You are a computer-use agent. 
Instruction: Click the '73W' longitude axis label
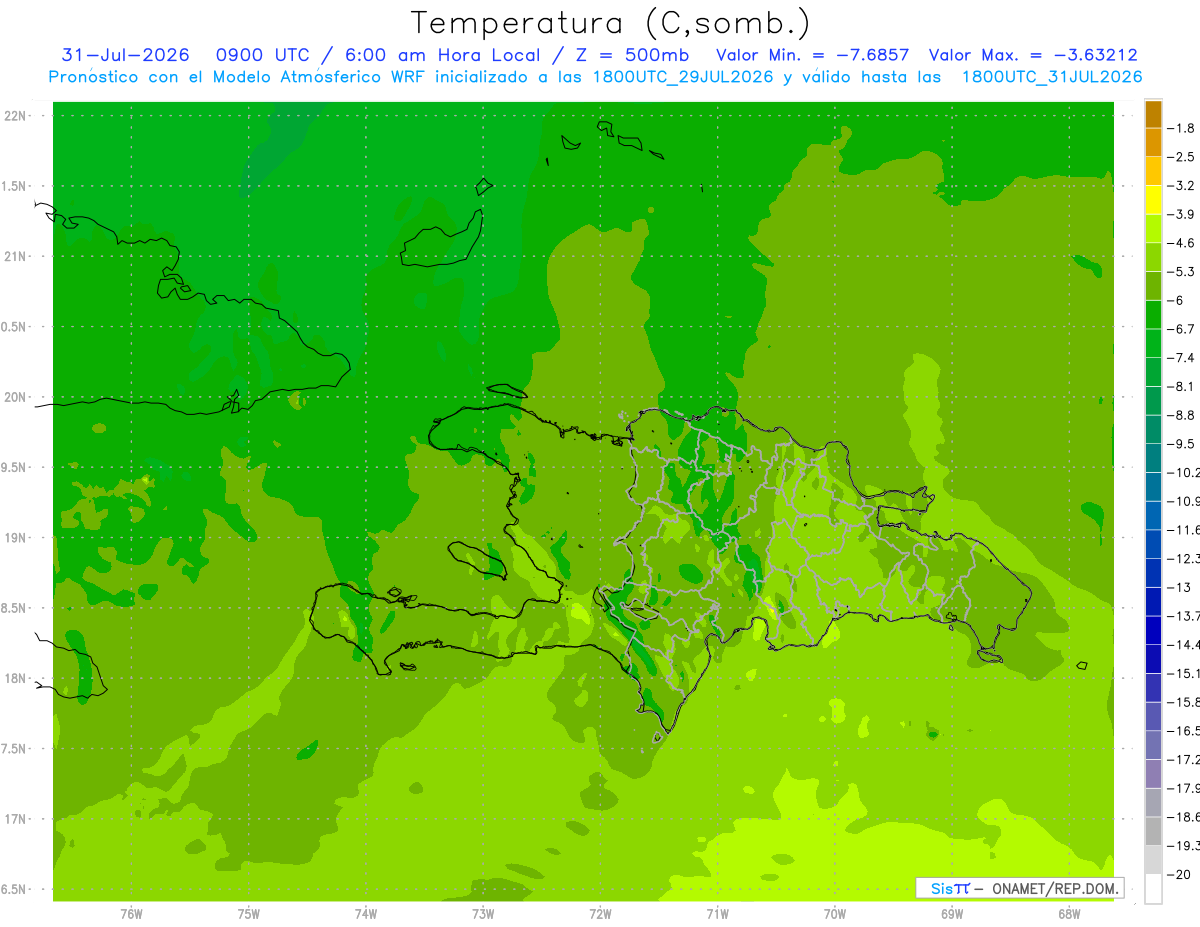point(483,914)
